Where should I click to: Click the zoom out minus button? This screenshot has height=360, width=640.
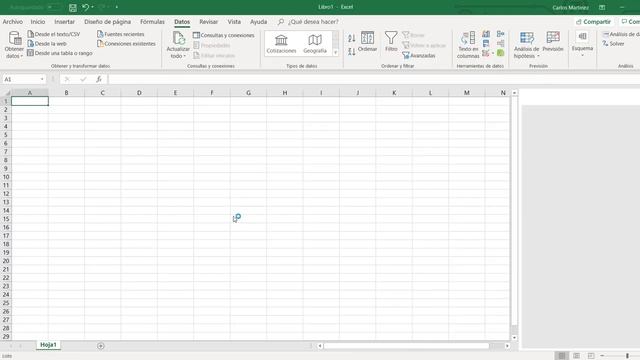(602, 356)
